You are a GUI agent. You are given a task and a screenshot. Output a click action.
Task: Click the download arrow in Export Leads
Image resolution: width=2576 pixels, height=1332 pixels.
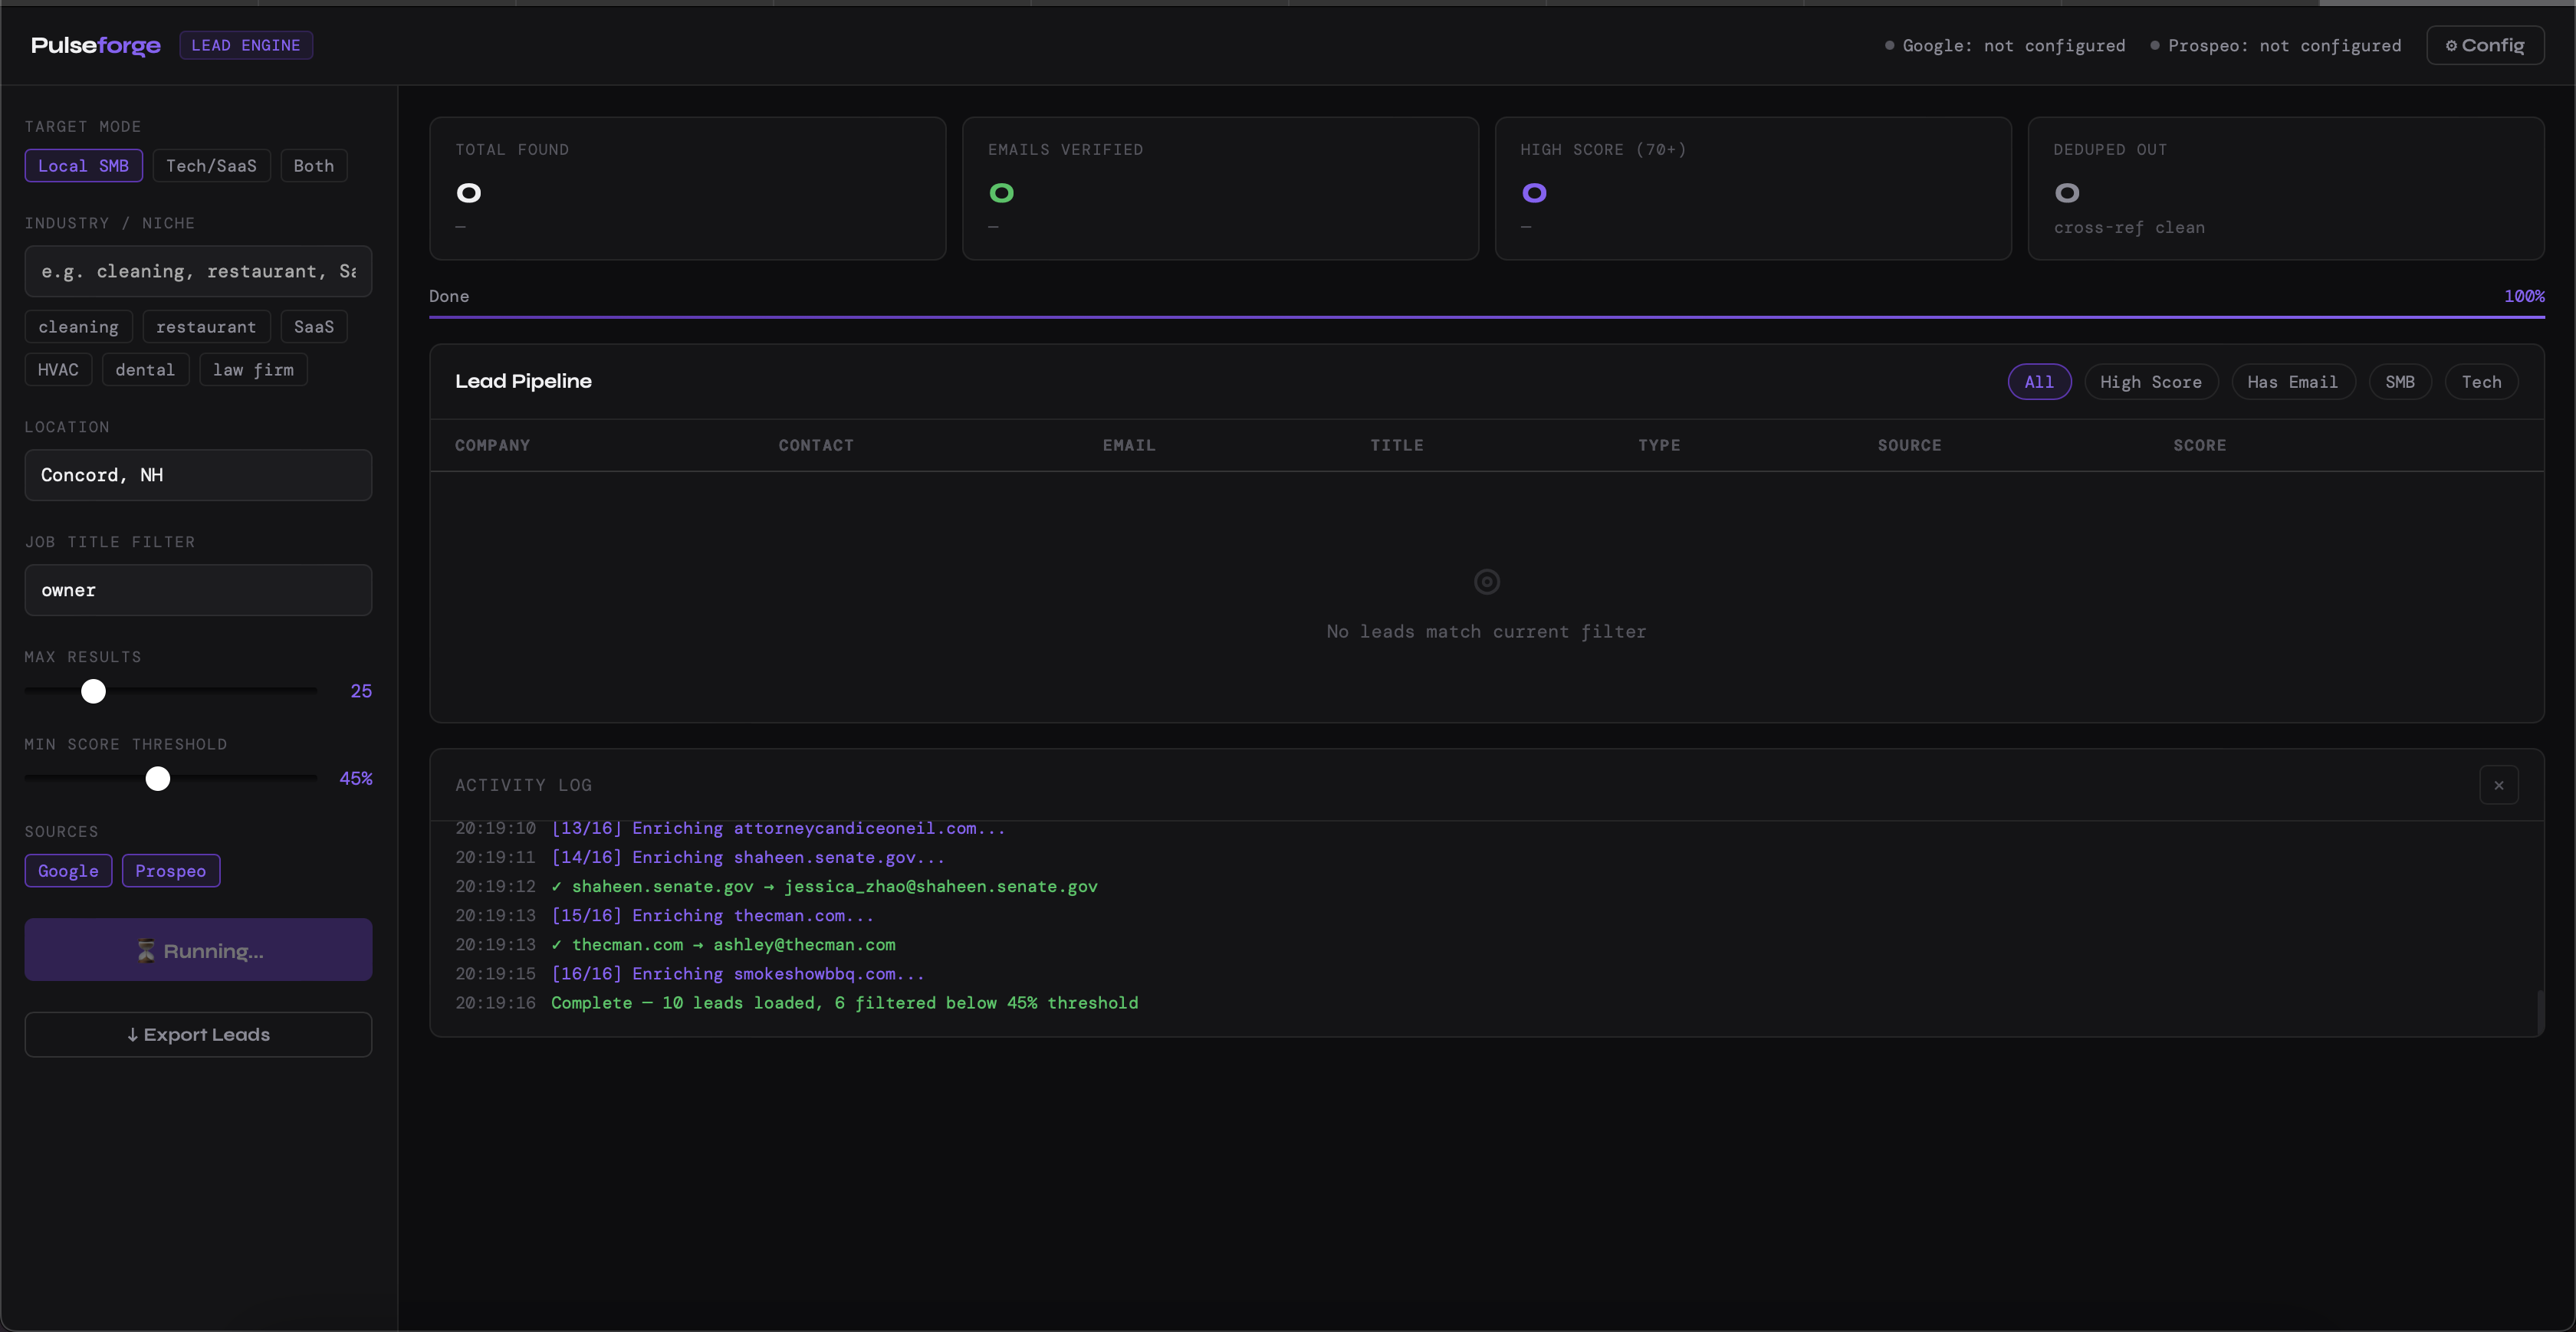pyautogui.click(x=131, y=1035)
